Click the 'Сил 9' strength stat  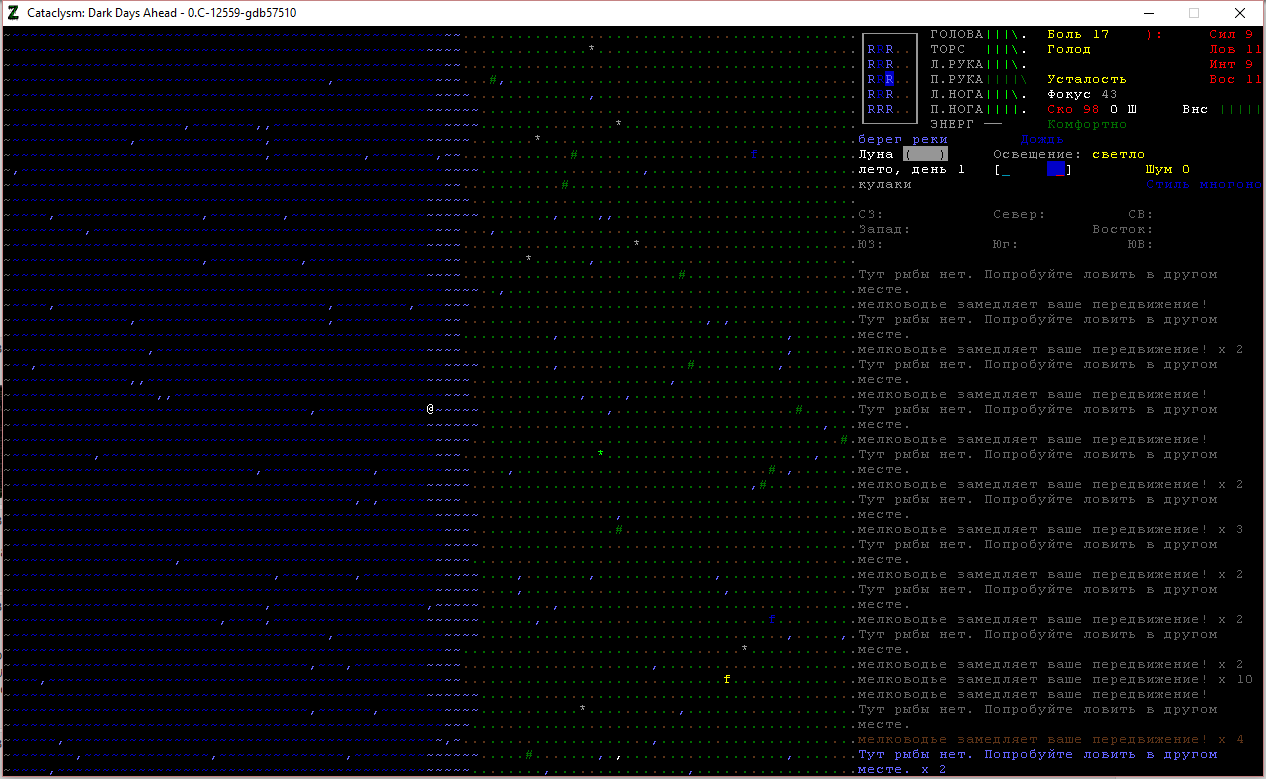pos(1231,34)
